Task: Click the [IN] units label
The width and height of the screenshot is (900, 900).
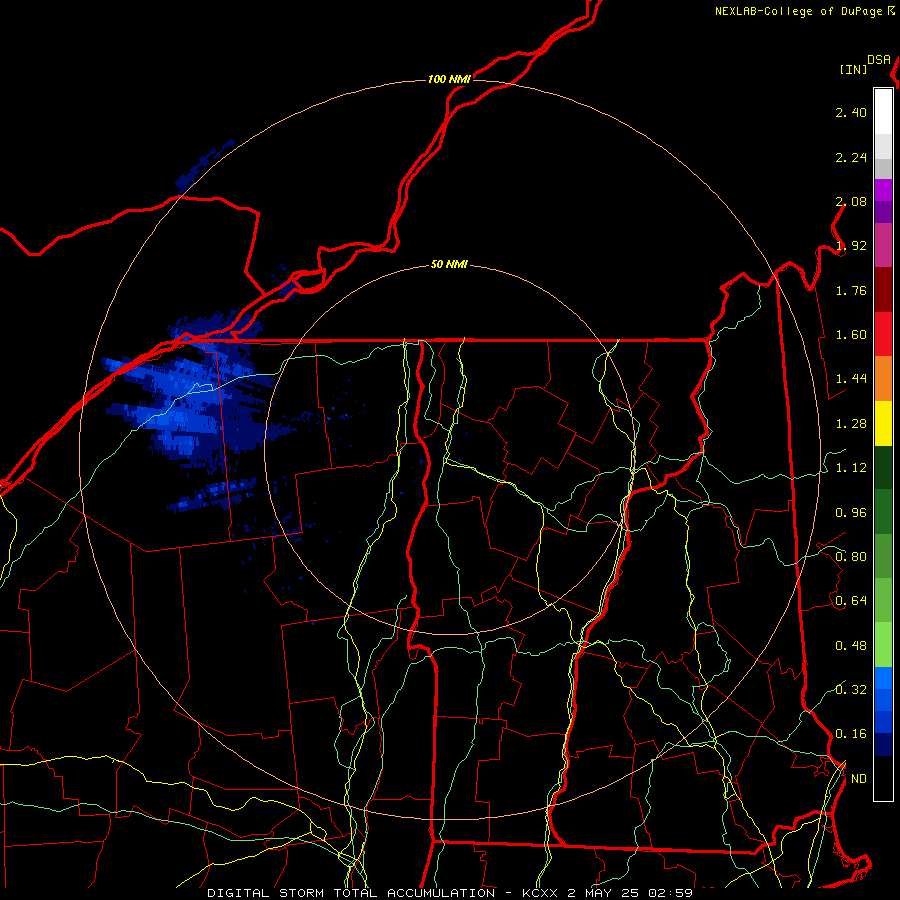Action: (x=853, y=69)
